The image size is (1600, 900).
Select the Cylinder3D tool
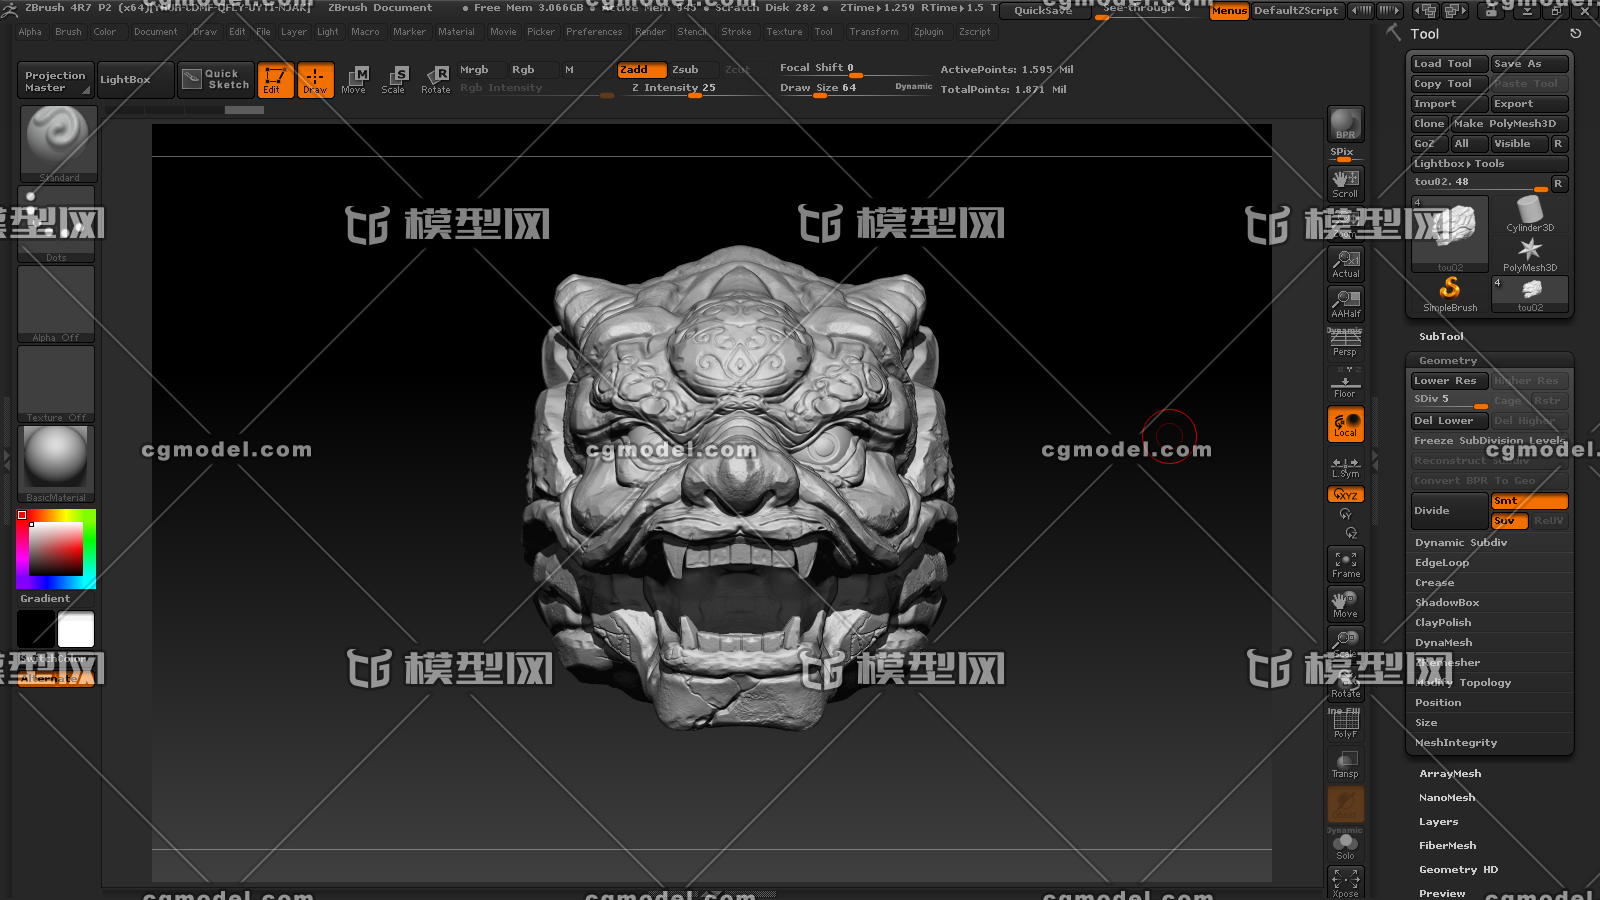click(1530, 214)
